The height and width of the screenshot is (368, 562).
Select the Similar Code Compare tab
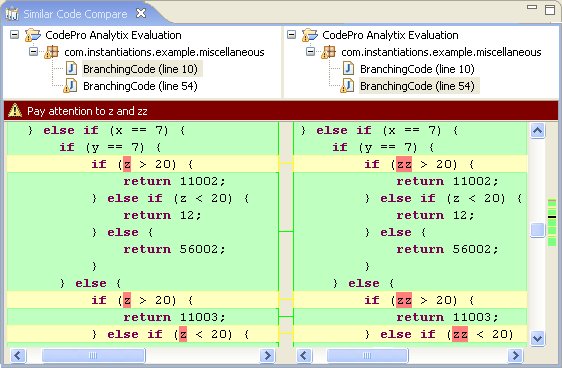coord(75,14)
